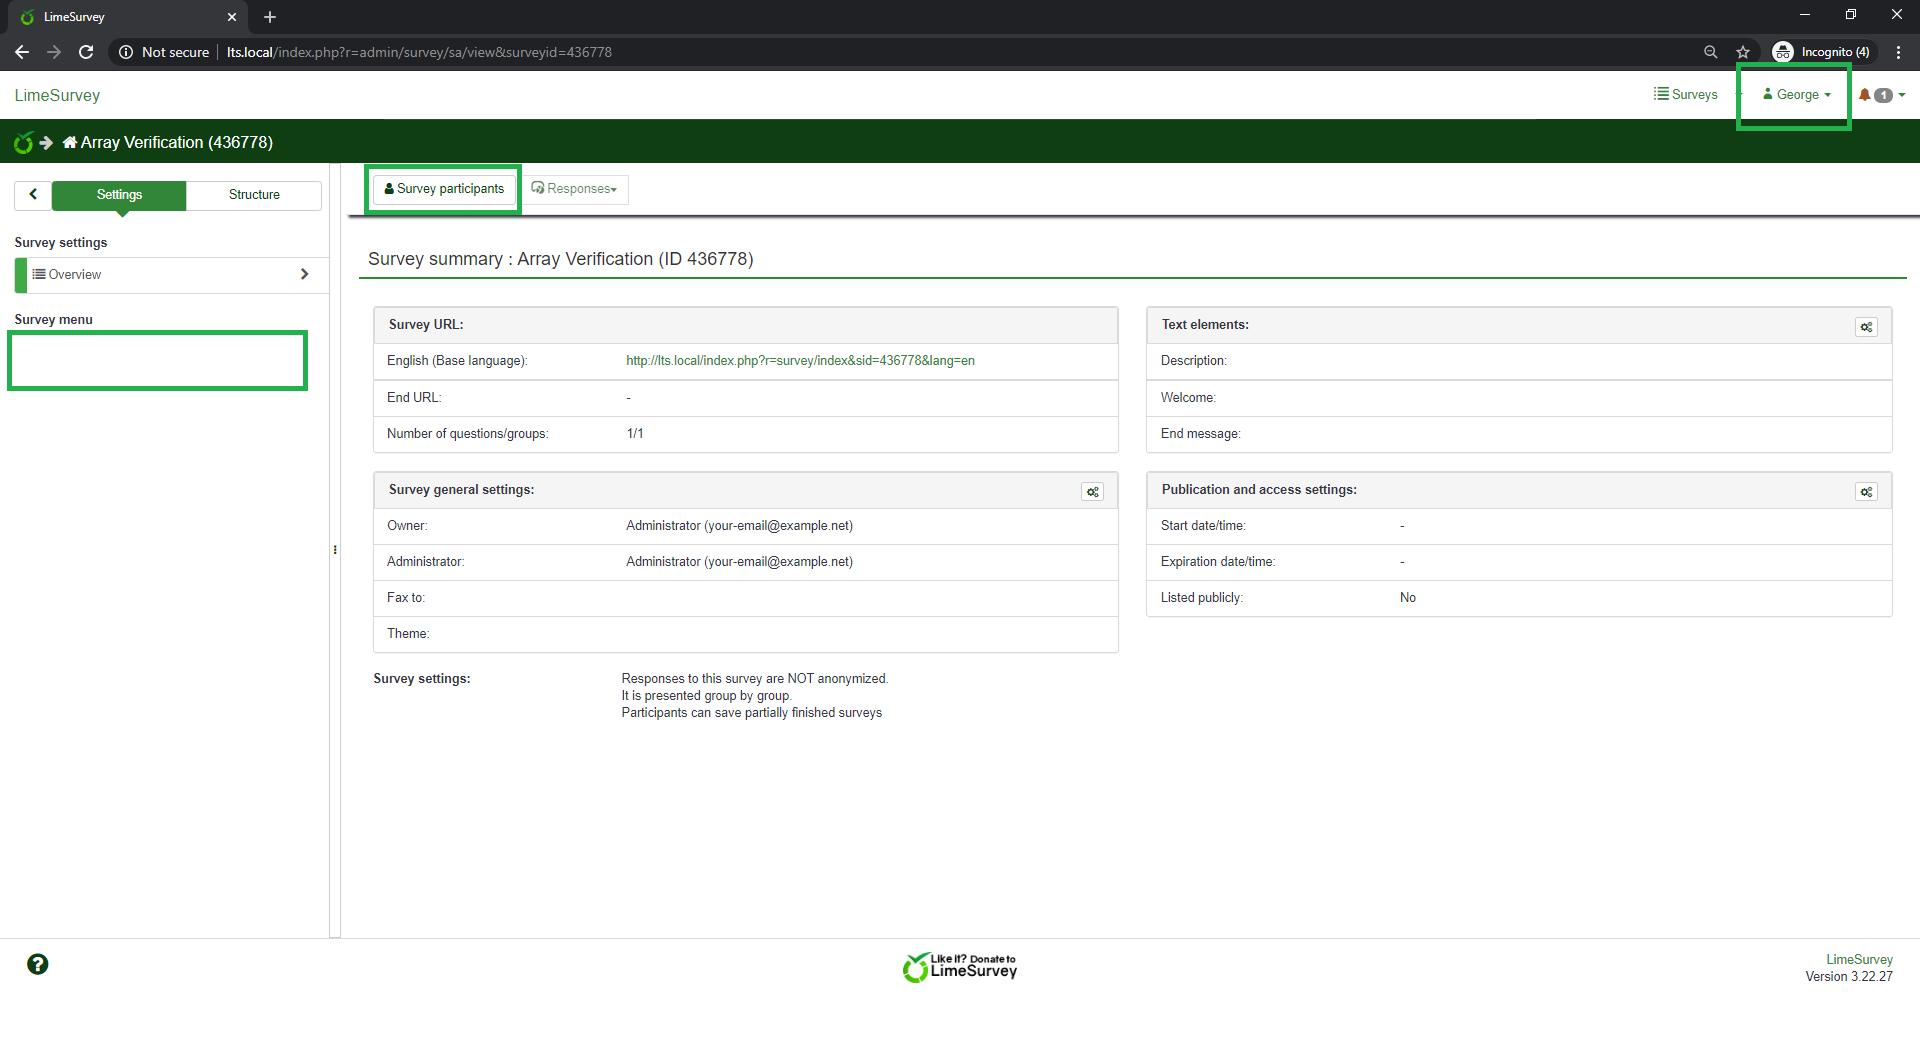Click the LimeSurvey lime logo in green bar

click(23, 143)
